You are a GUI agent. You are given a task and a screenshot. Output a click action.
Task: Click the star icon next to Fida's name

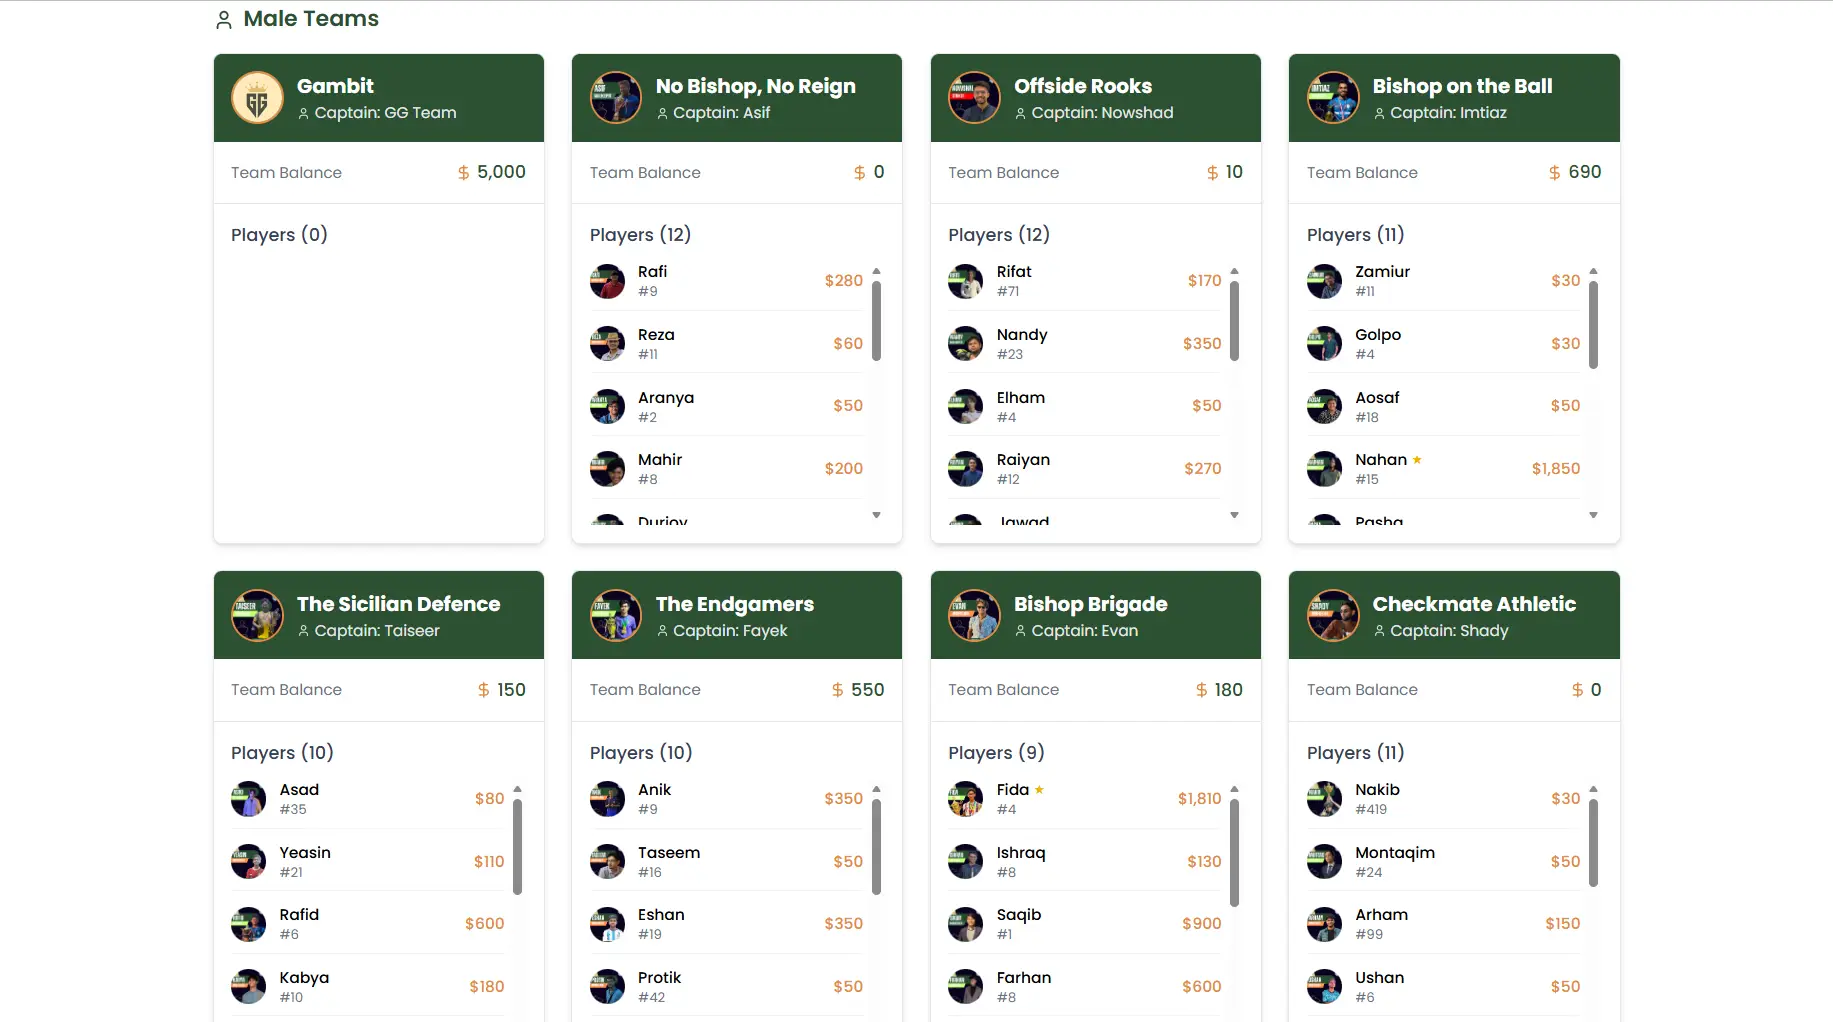click(1040, 789)
